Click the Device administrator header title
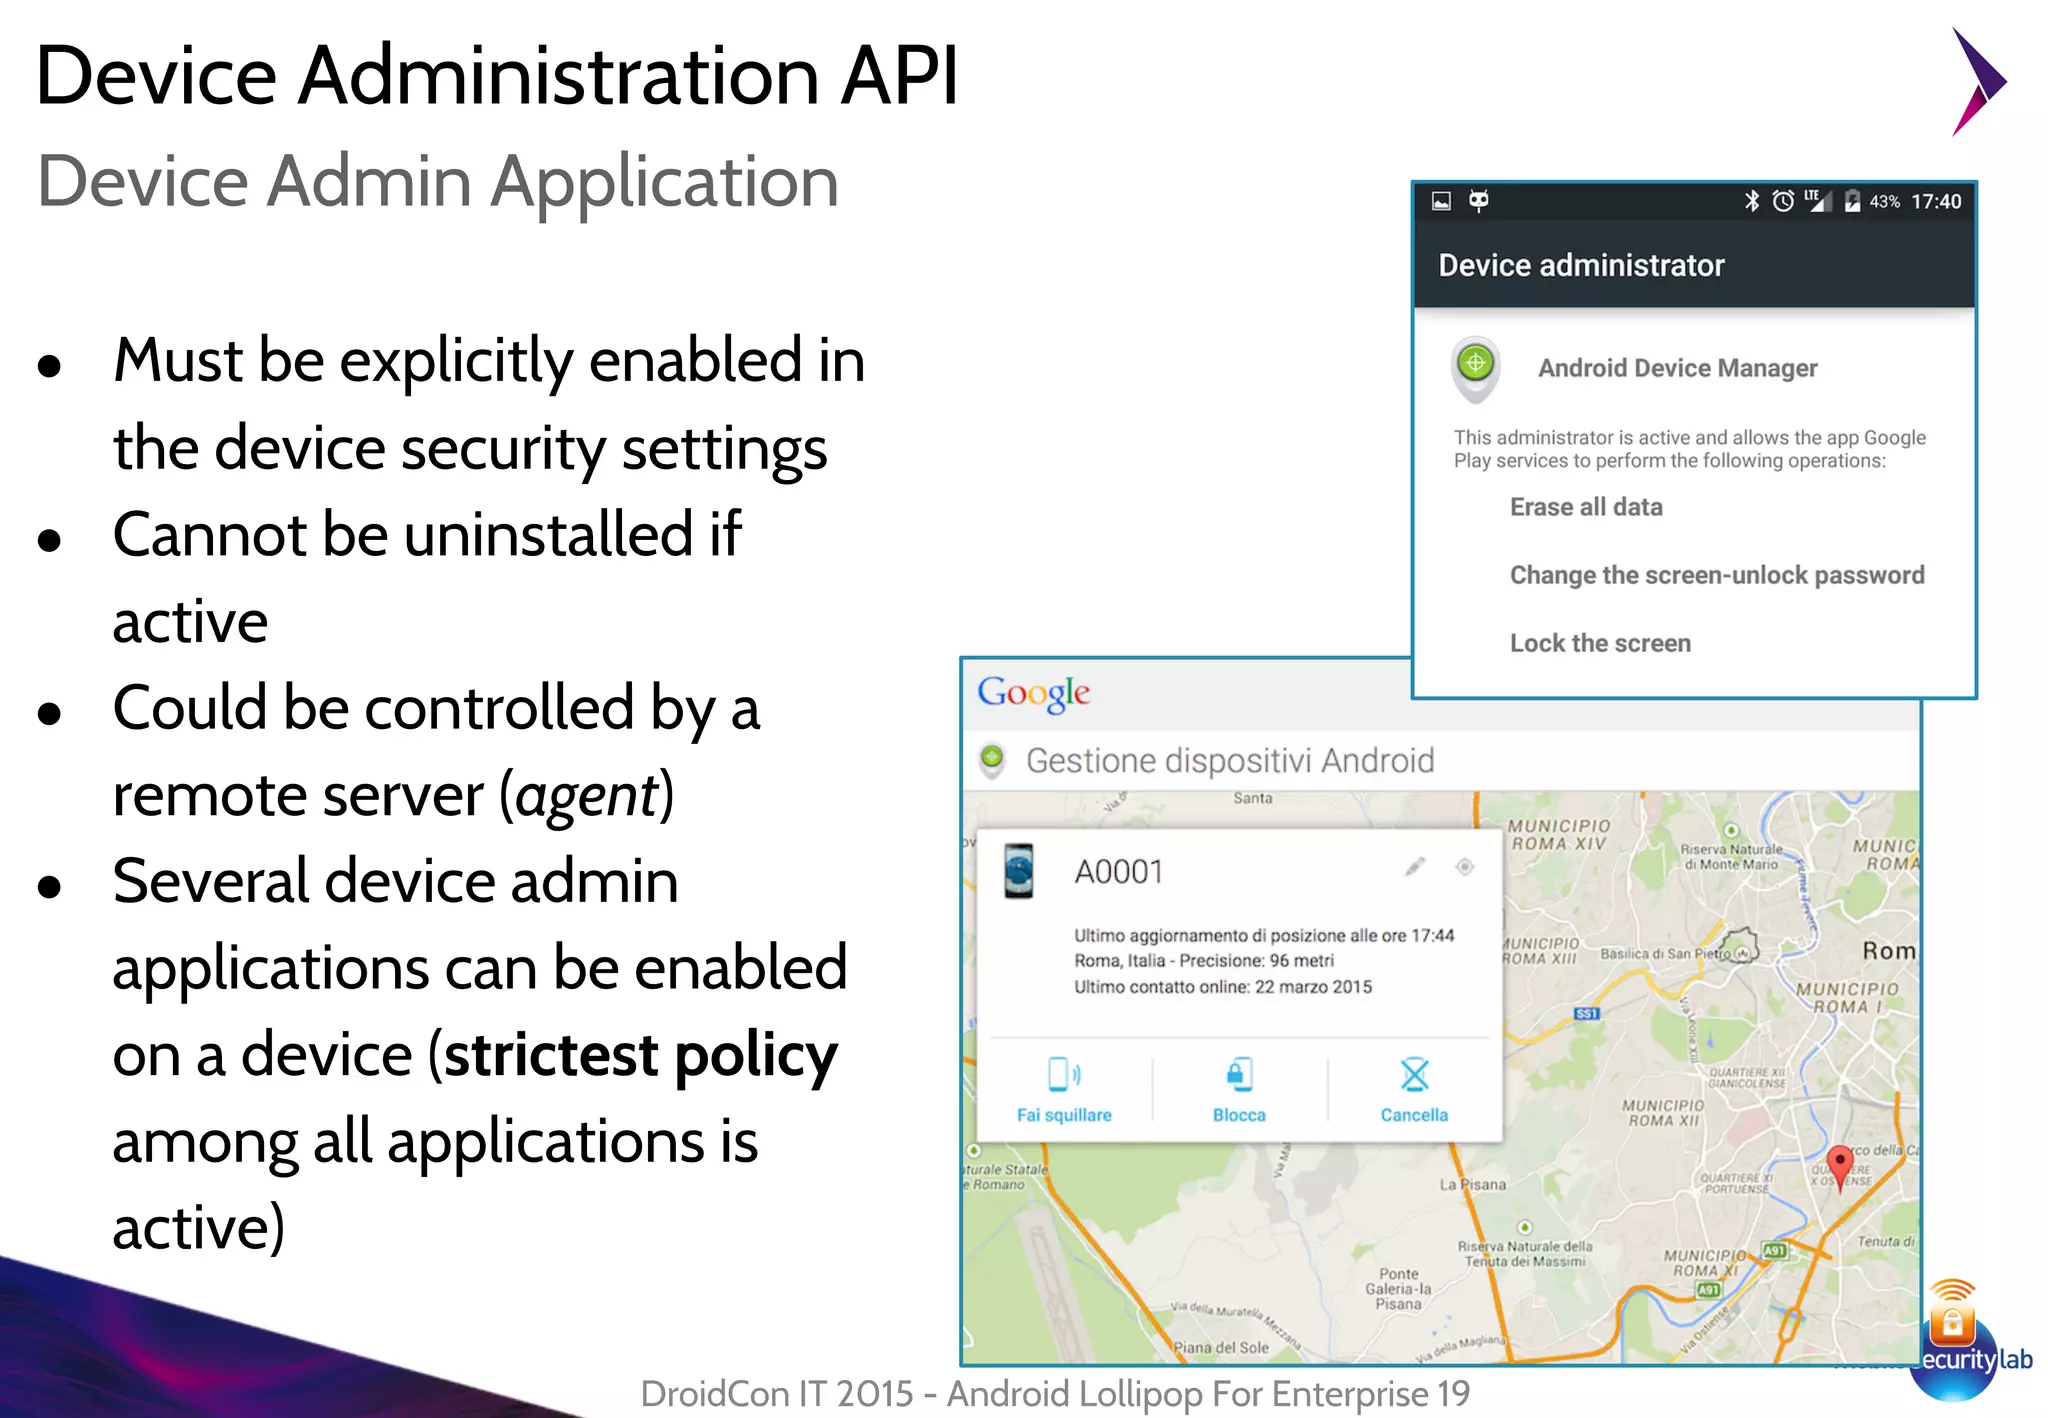Screen dimensions: 2048x1418 [1581, 265]
